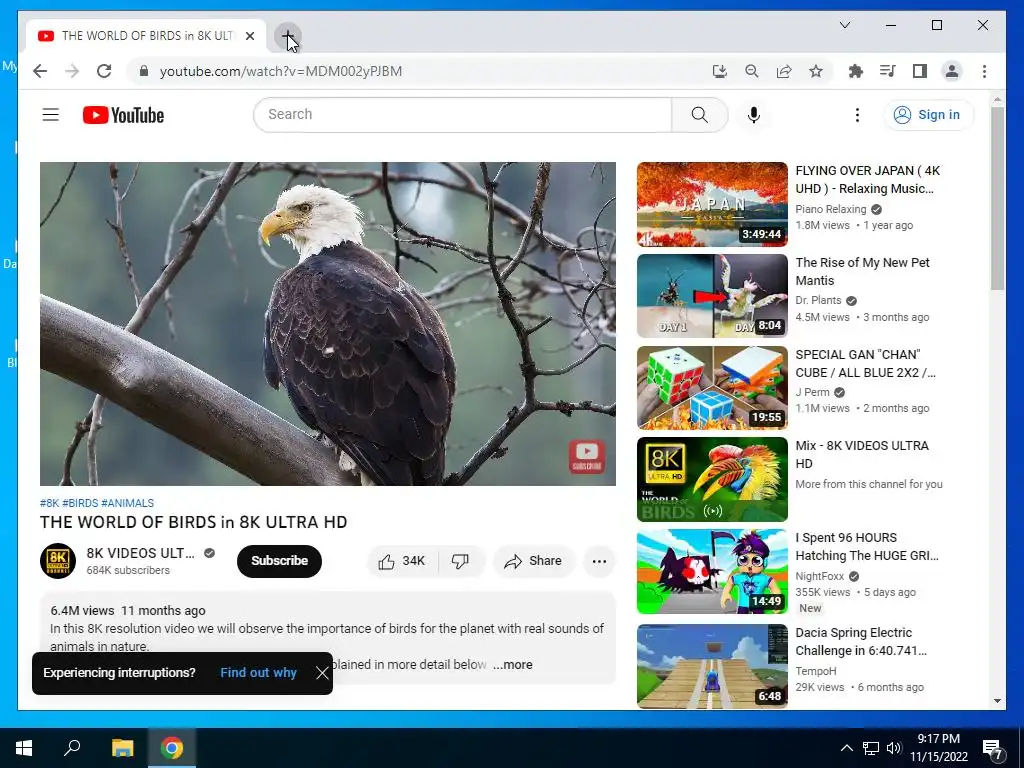Viewport: 1024px width, 768px height.
Task: Open YouTube guide hamburger menu
Action: point(51,115)
